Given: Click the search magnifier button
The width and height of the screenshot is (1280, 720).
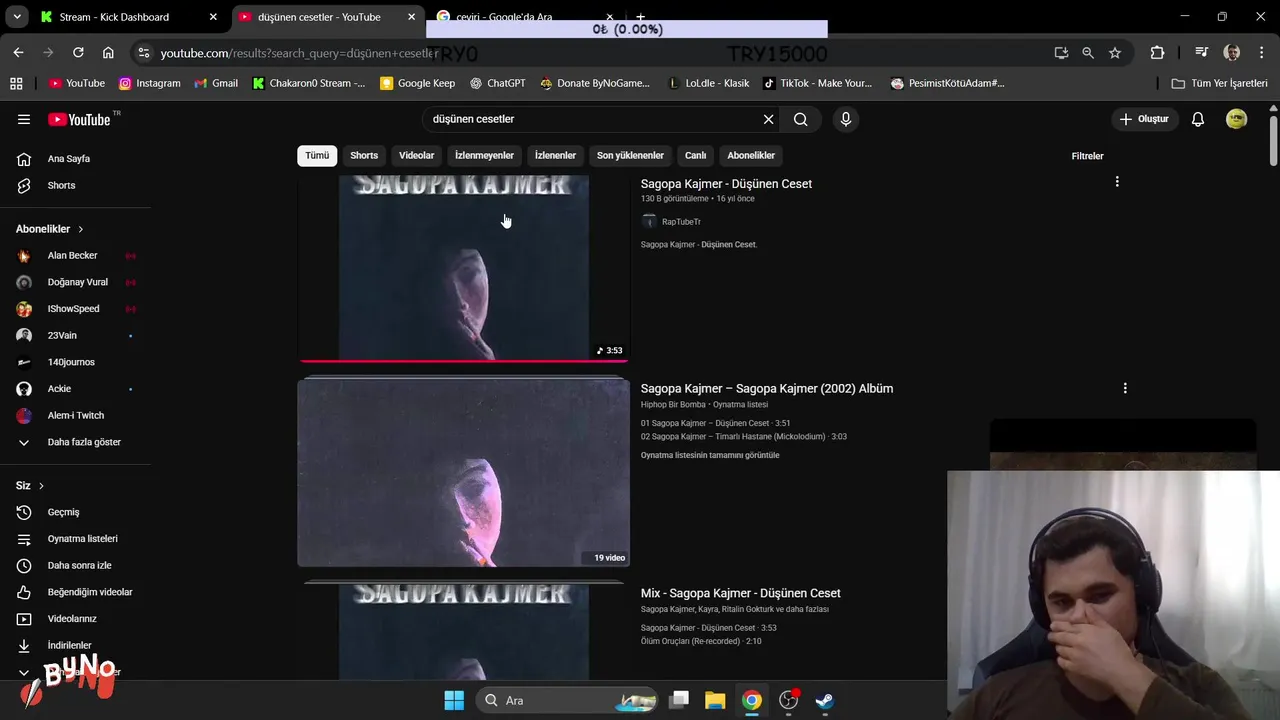Looking at the screenshot, I should coord(801,119).
